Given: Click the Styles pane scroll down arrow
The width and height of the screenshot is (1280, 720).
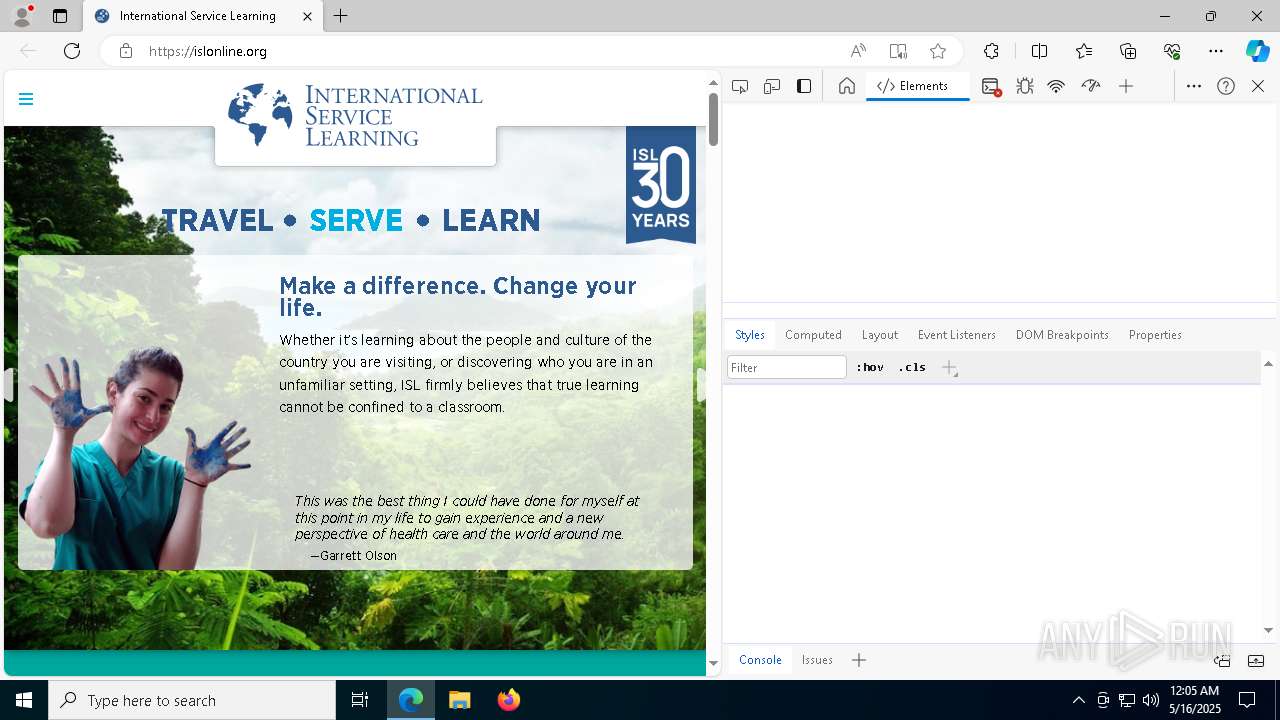Looking at the screenshot, I should pos(1268,630).
